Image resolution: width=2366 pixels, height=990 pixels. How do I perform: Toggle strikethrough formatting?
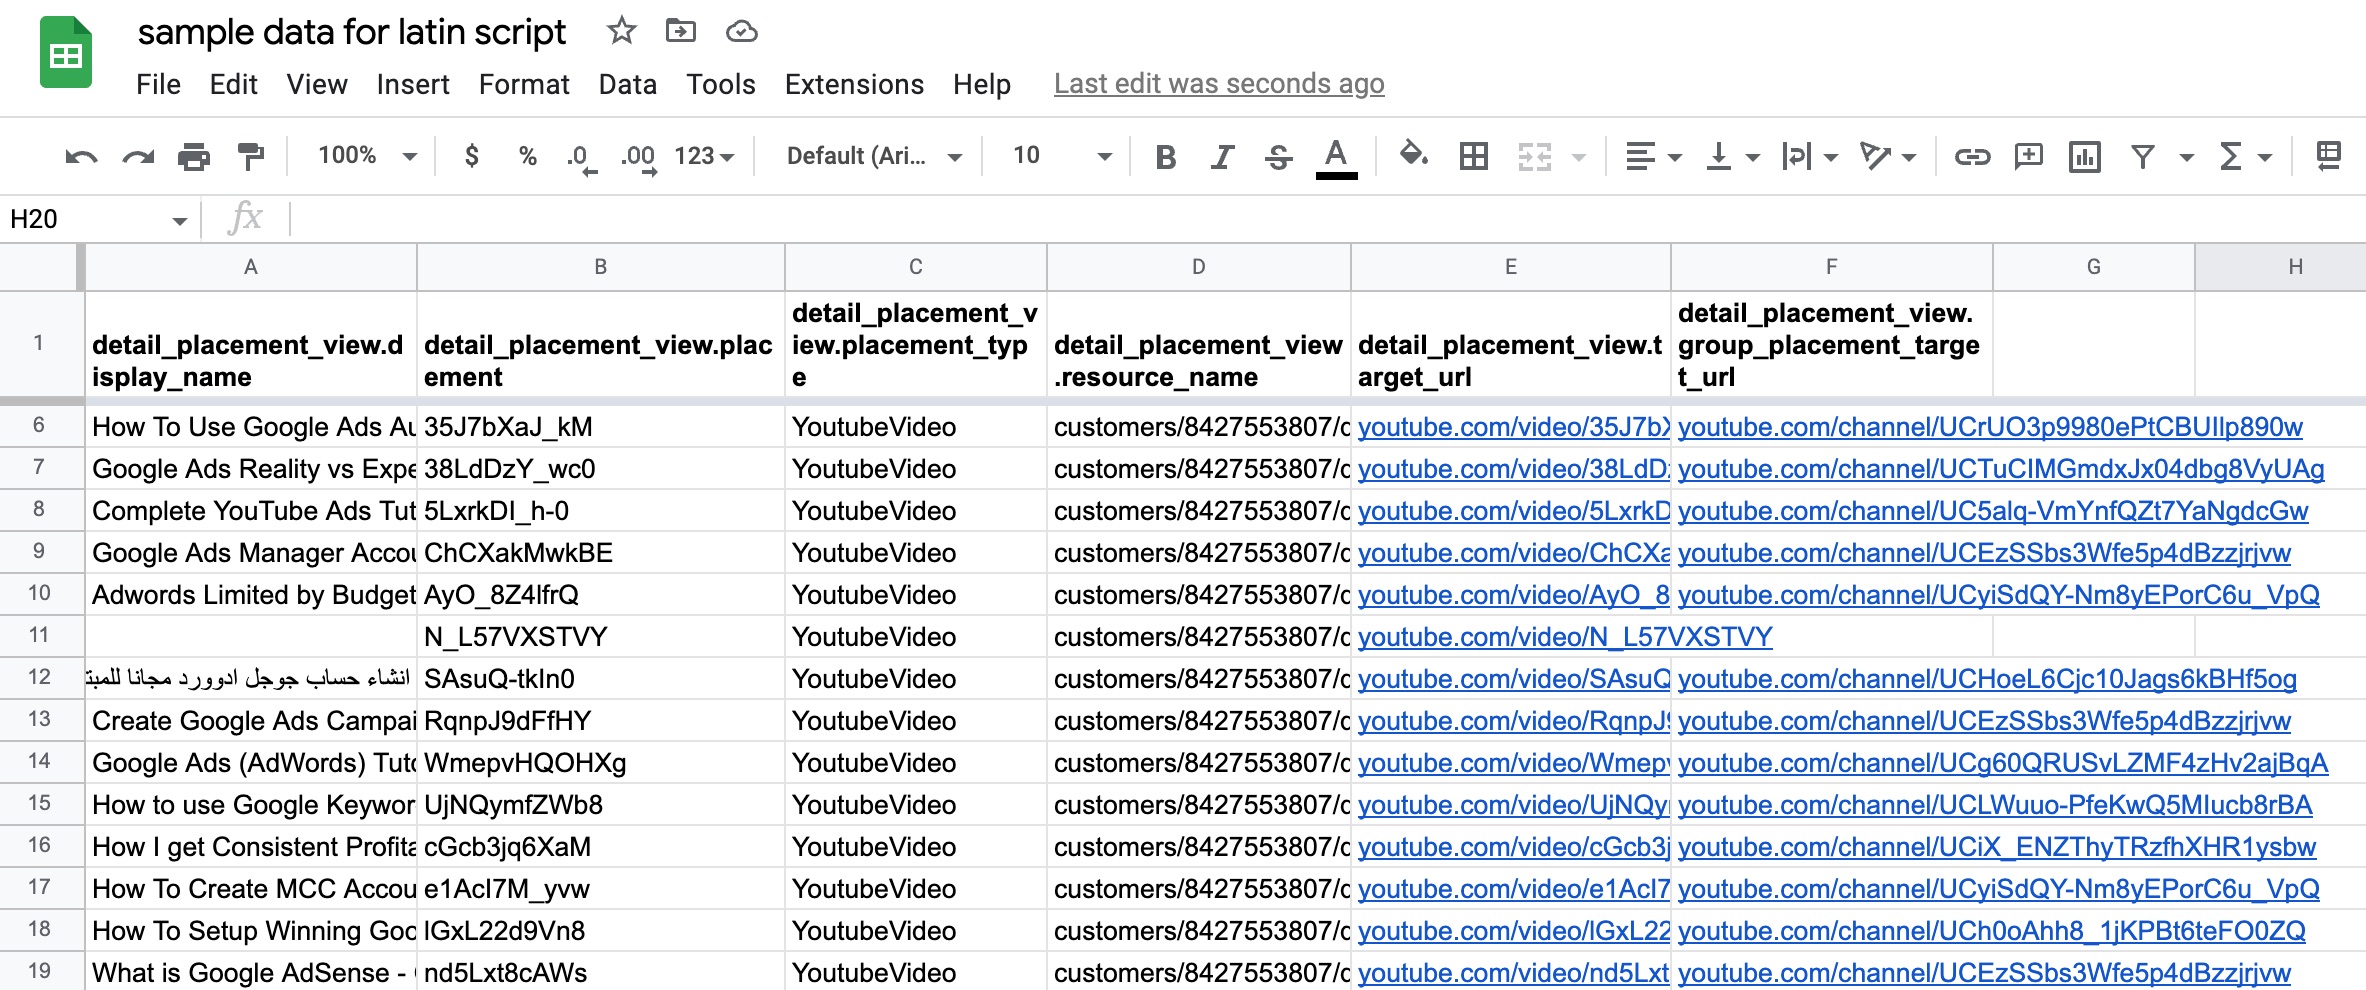1279,156
